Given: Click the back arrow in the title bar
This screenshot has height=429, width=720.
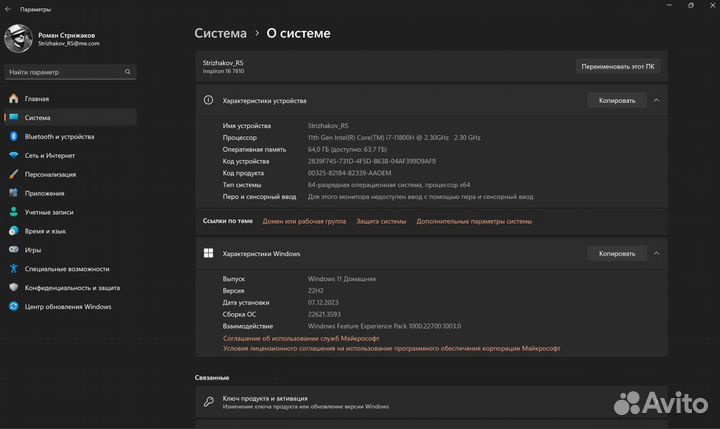Looking at the screenshot, I should click(8, 9).
